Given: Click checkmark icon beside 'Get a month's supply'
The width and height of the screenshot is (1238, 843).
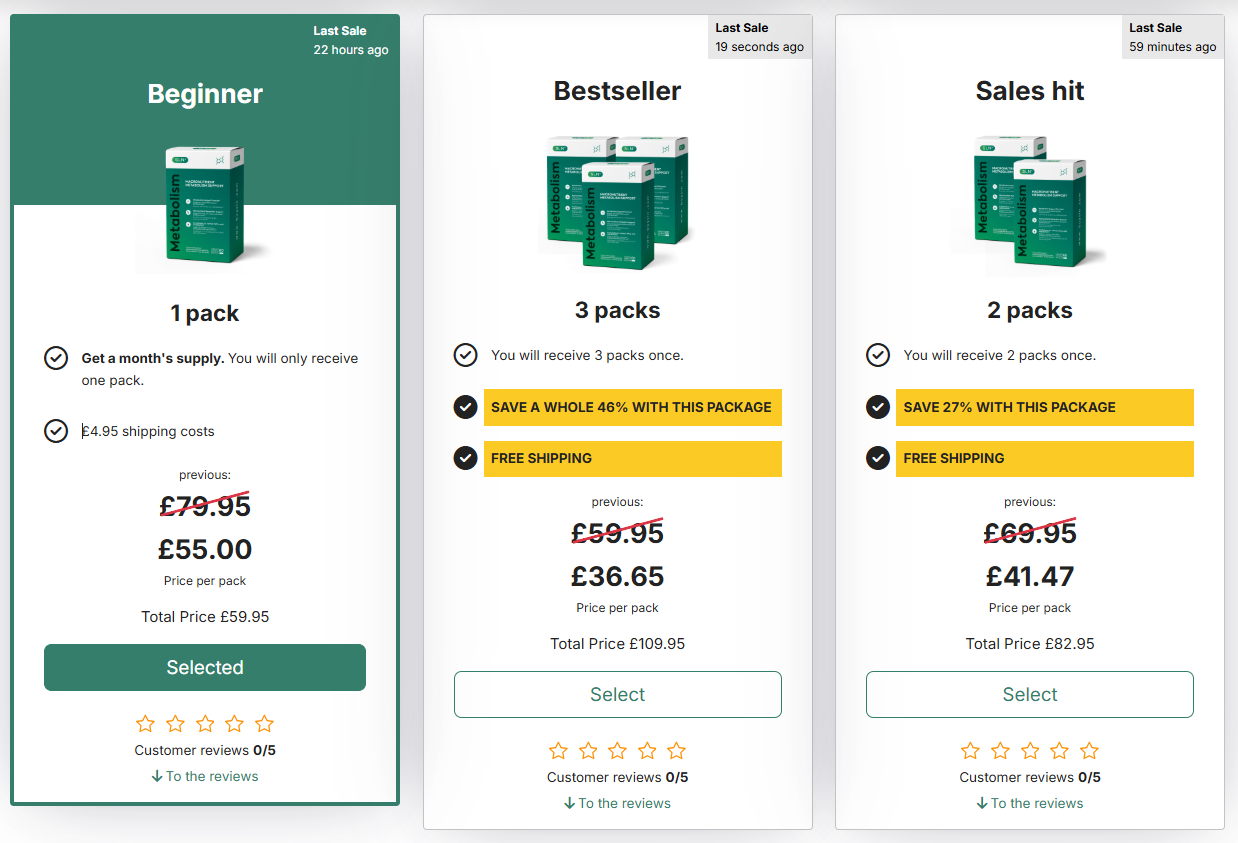Looking at the screenshot, I should (56, 358).
